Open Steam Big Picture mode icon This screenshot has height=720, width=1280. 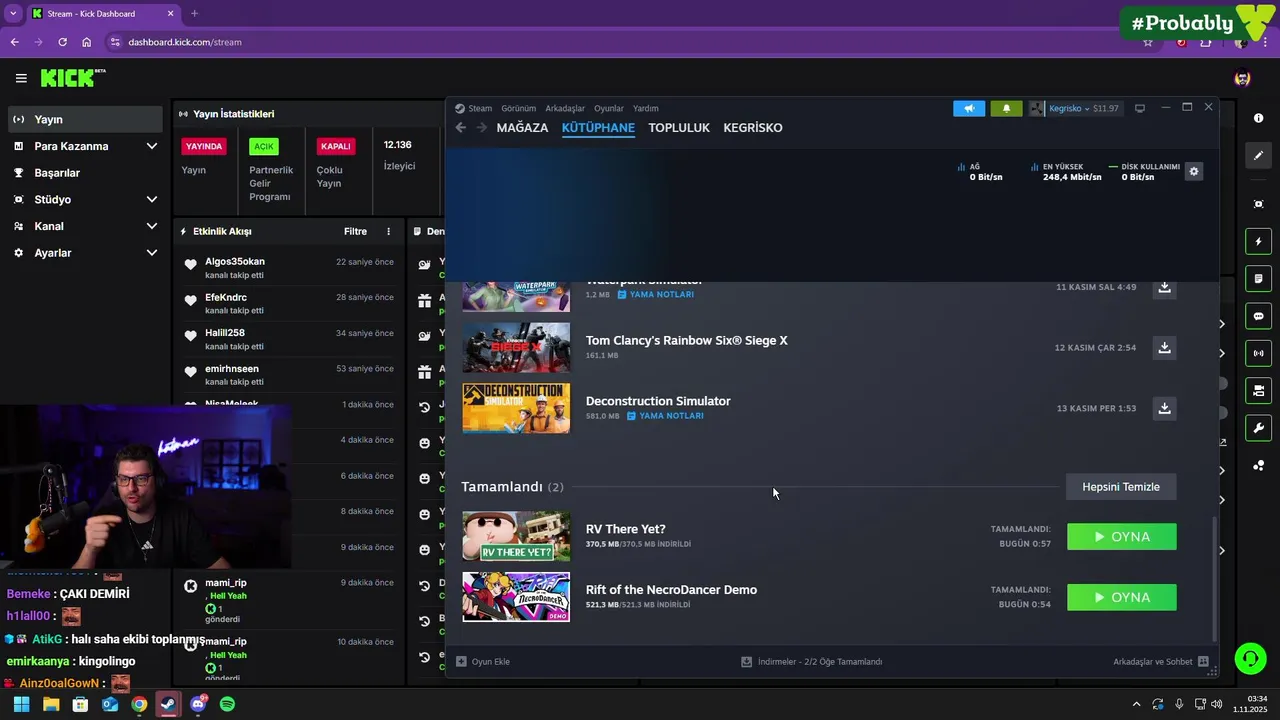1140,108
